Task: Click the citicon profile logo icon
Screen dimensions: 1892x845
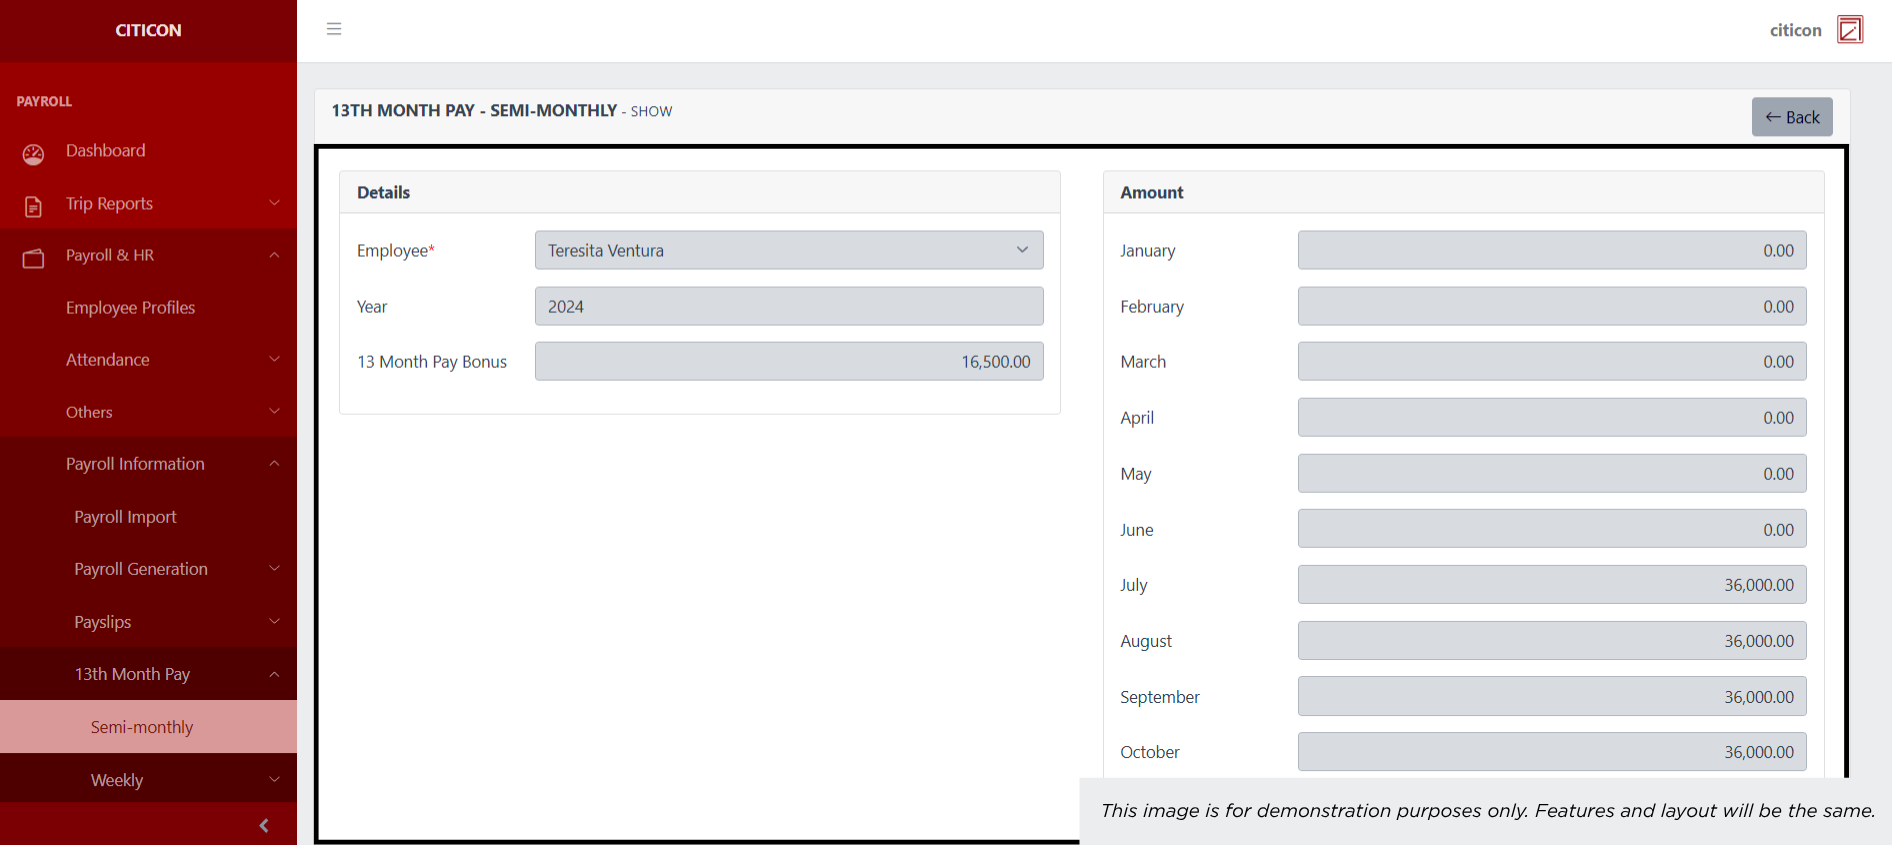Action: (x=1850, y=30)
